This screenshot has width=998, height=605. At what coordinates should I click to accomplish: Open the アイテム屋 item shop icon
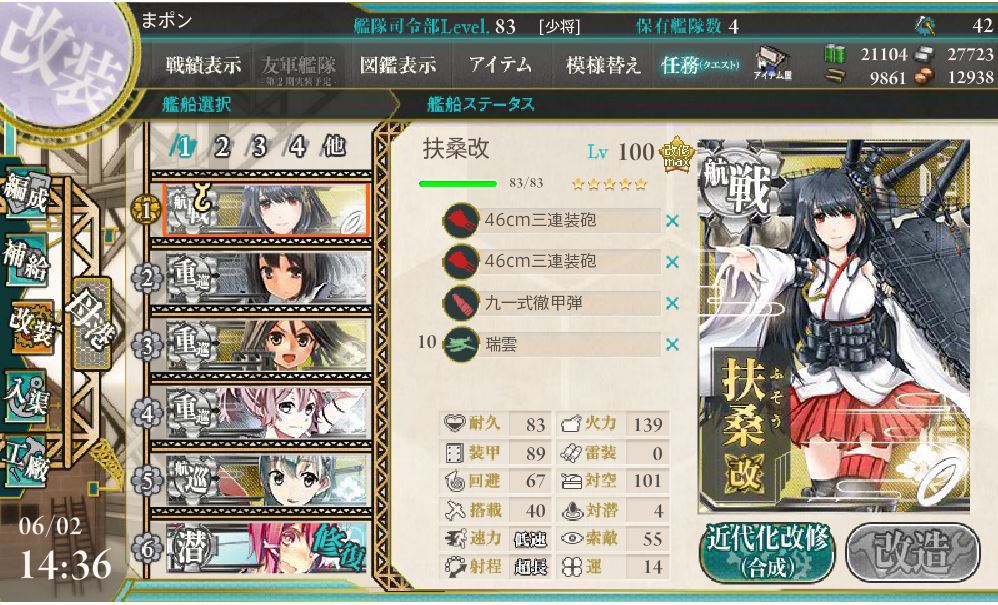(x=773, y=64)
